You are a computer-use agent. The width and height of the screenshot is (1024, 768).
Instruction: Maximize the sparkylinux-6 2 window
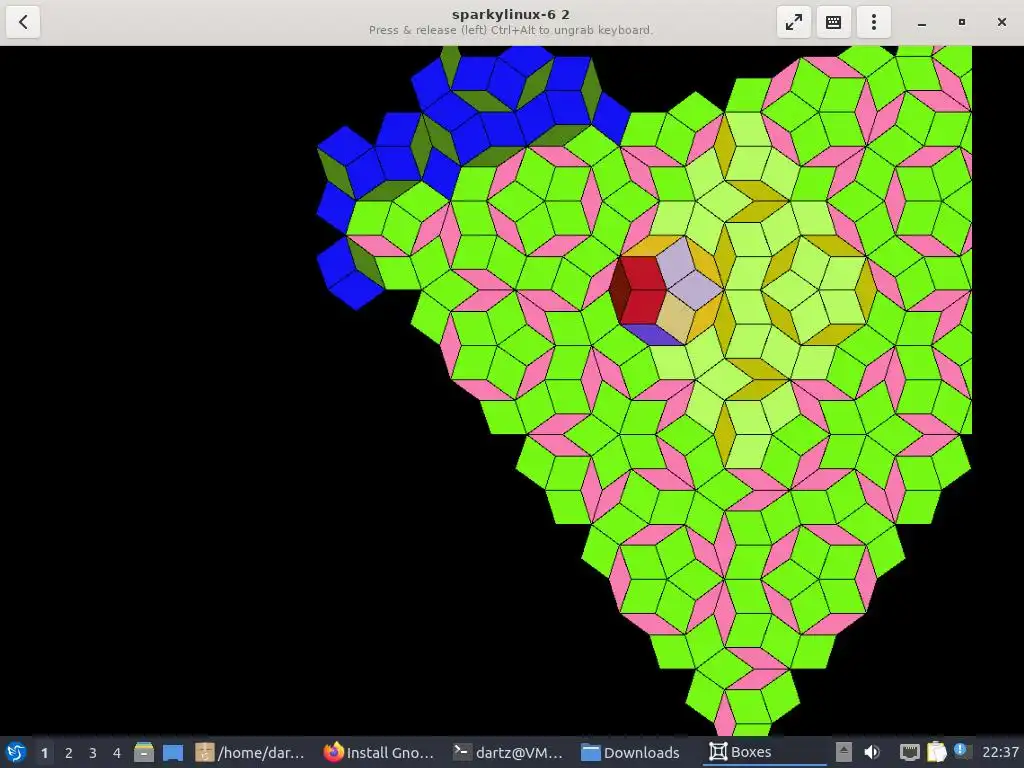[x=961, y=22]
